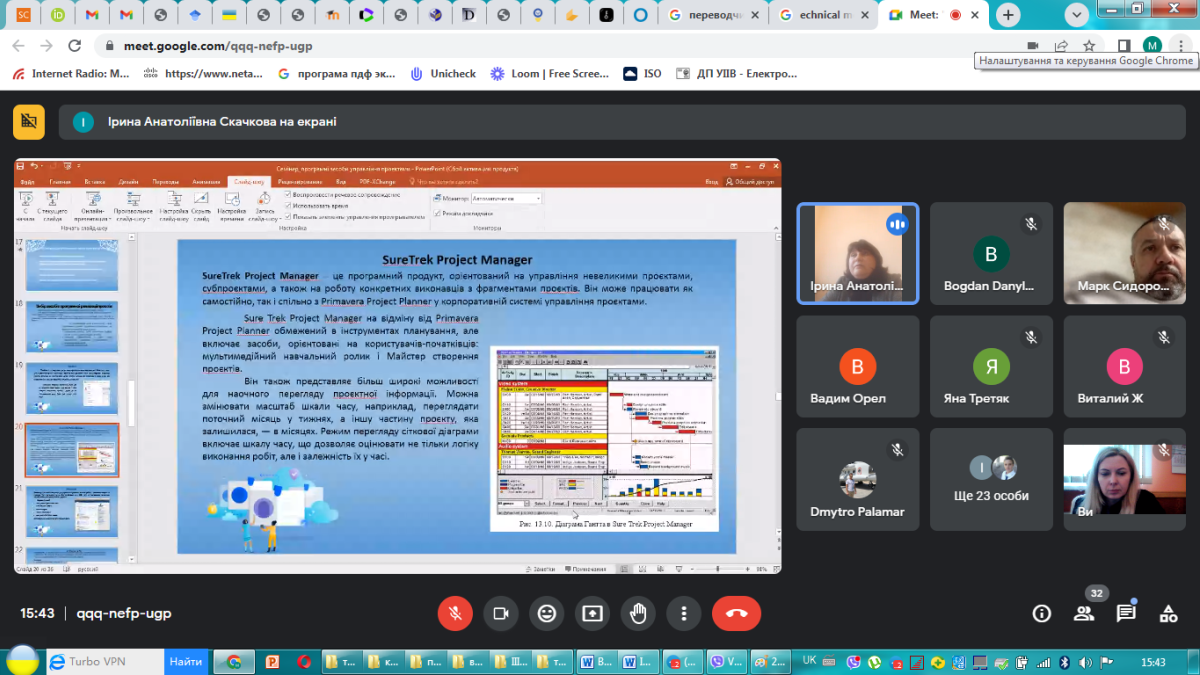Open the activities panel icon
Screen dimensions: 1200x675
coord(1168,613)
